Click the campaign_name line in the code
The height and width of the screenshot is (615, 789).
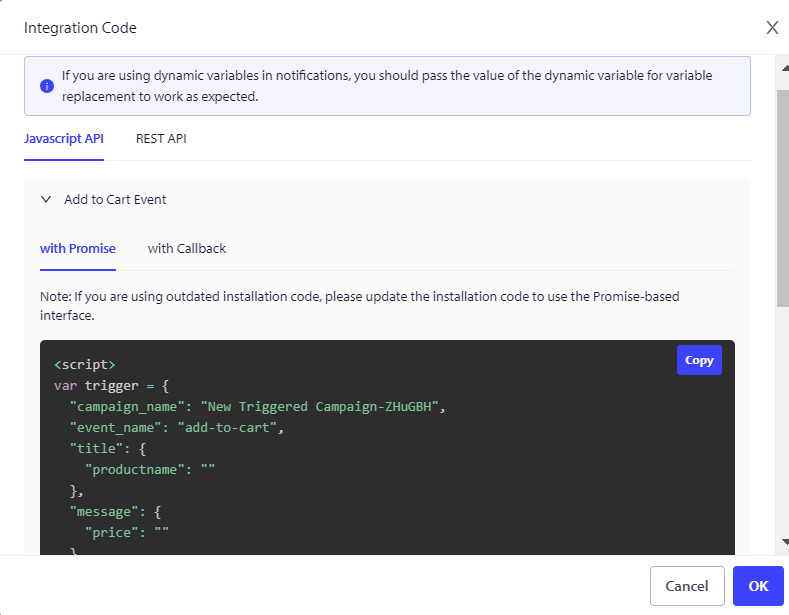point(256,407)
